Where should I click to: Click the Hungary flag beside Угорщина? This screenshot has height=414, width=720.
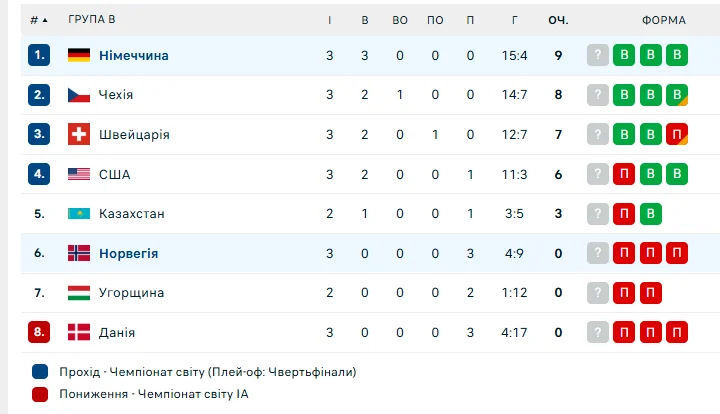coord(79,293)
